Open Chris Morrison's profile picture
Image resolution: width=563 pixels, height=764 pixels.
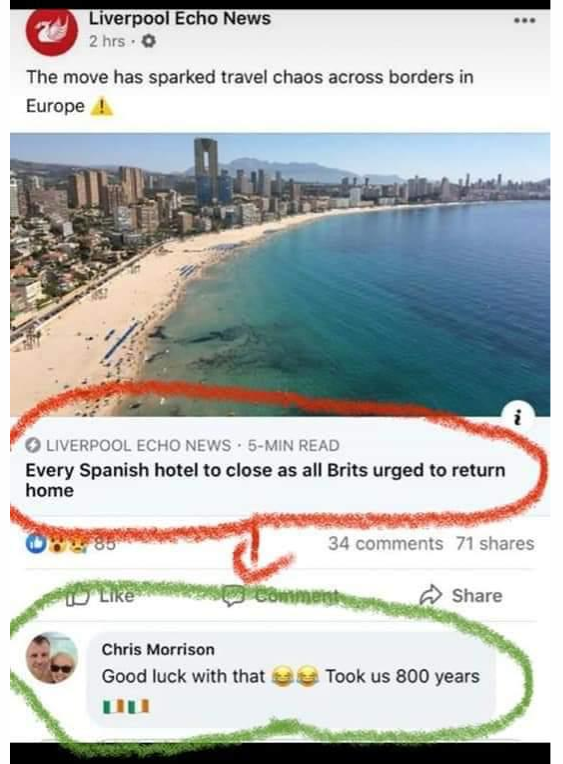coord(52,658)
